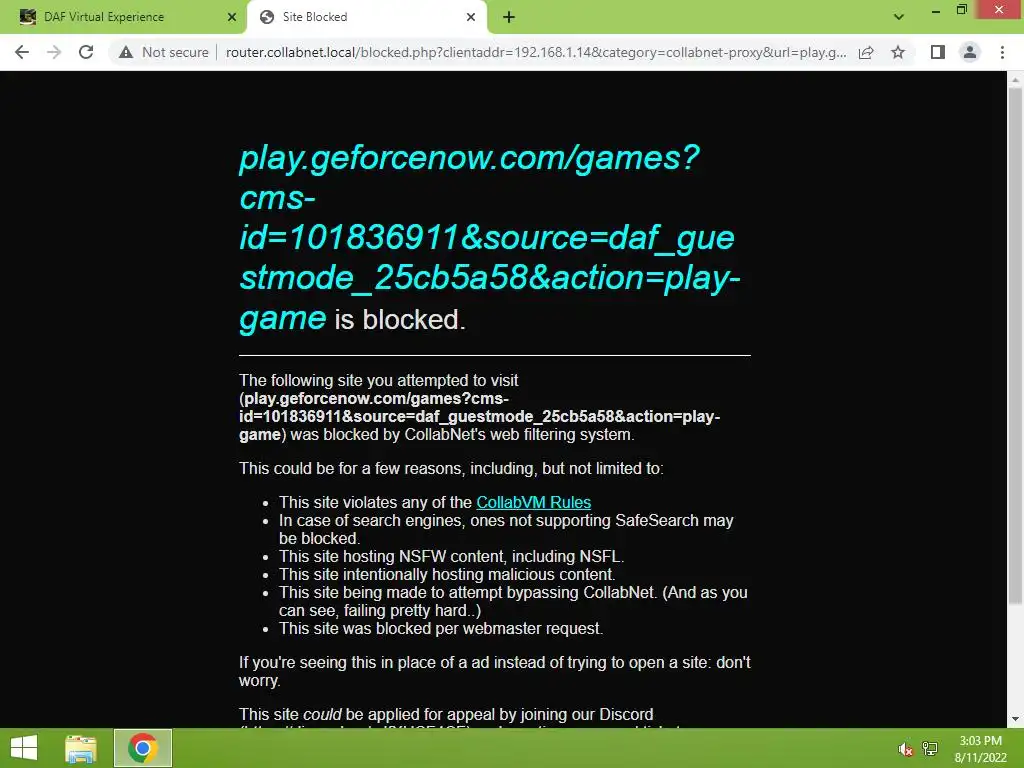Click the Chrome taskbar icon

tap(143, 748)
